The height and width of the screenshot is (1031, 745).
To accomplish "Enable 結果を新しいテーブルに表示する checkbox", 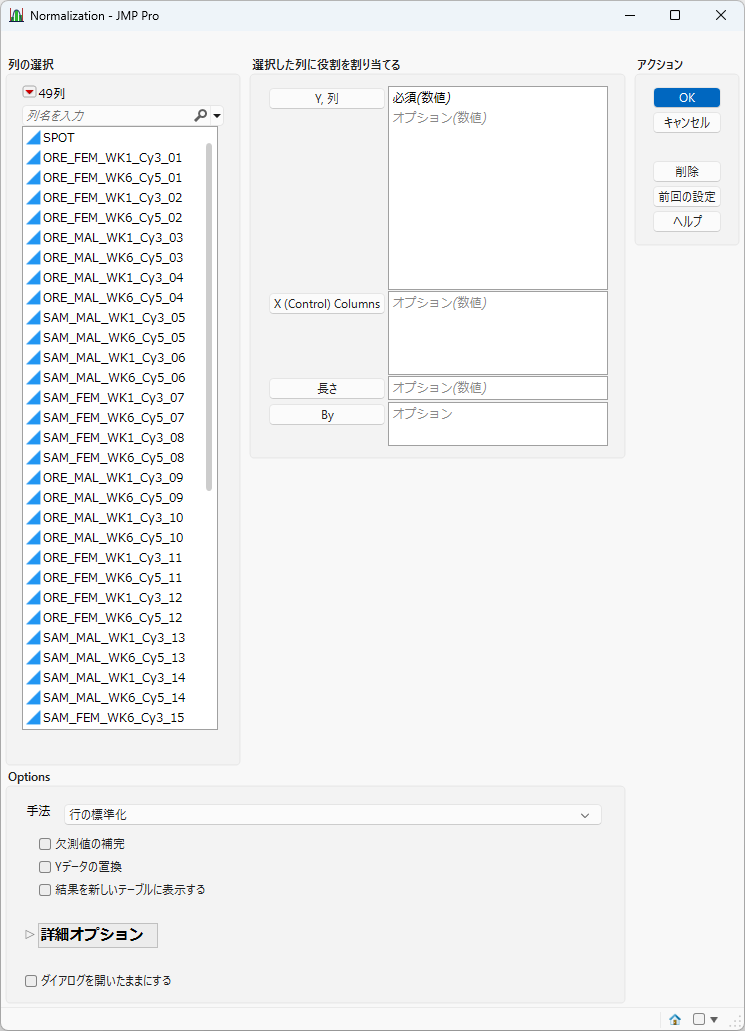I will pos(45,890).
